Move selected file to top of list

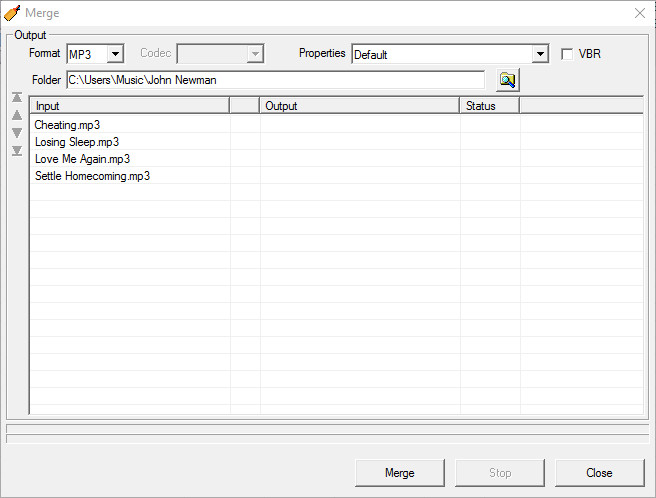point(17,97)
